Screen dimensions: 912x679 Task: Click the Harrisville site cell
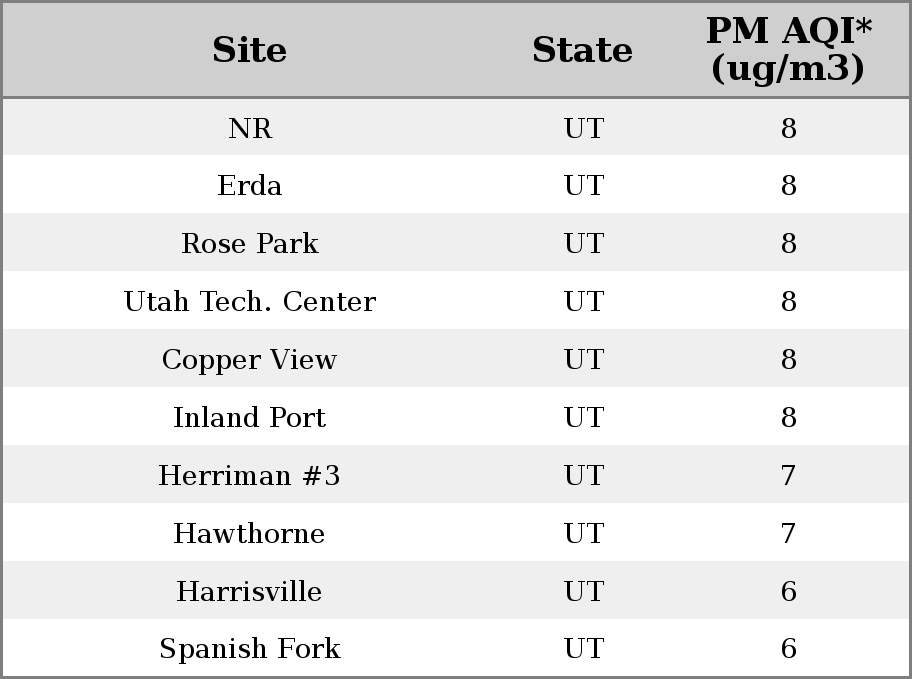pos(250,591)
